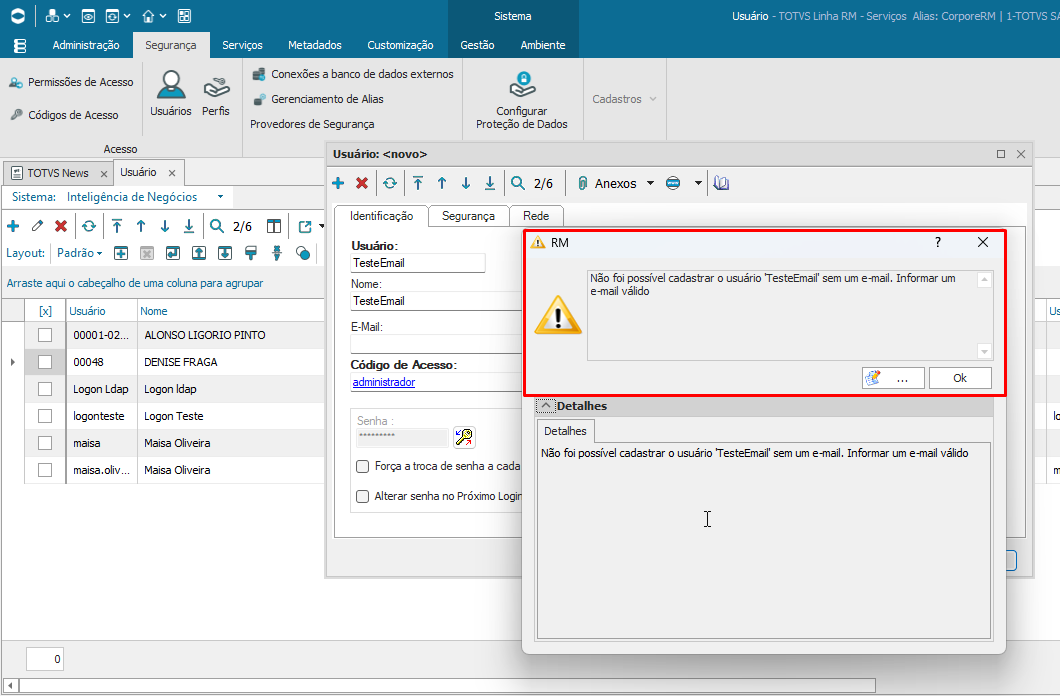This screenshot has height=696, width=1060.
Task: Open Configurar Proteção de Dados
Action: click(521, 100)
